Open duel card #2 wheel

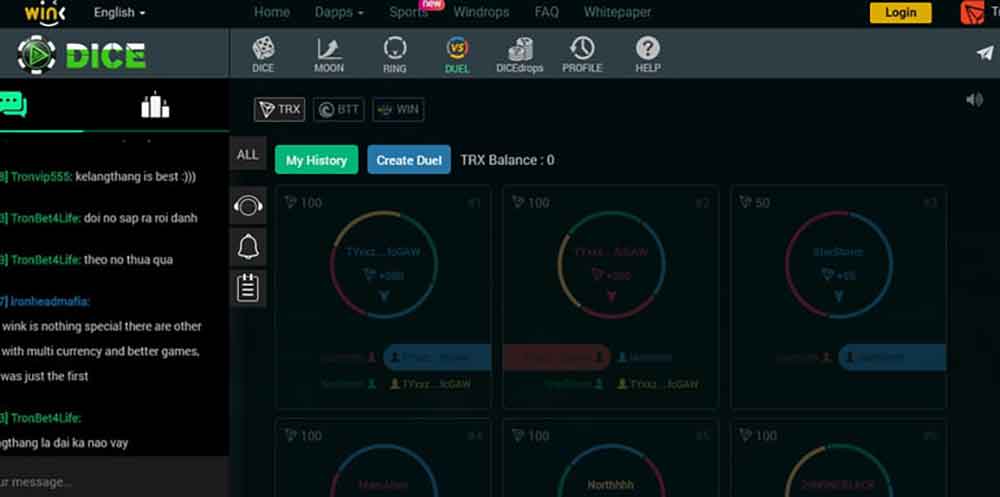611,265
